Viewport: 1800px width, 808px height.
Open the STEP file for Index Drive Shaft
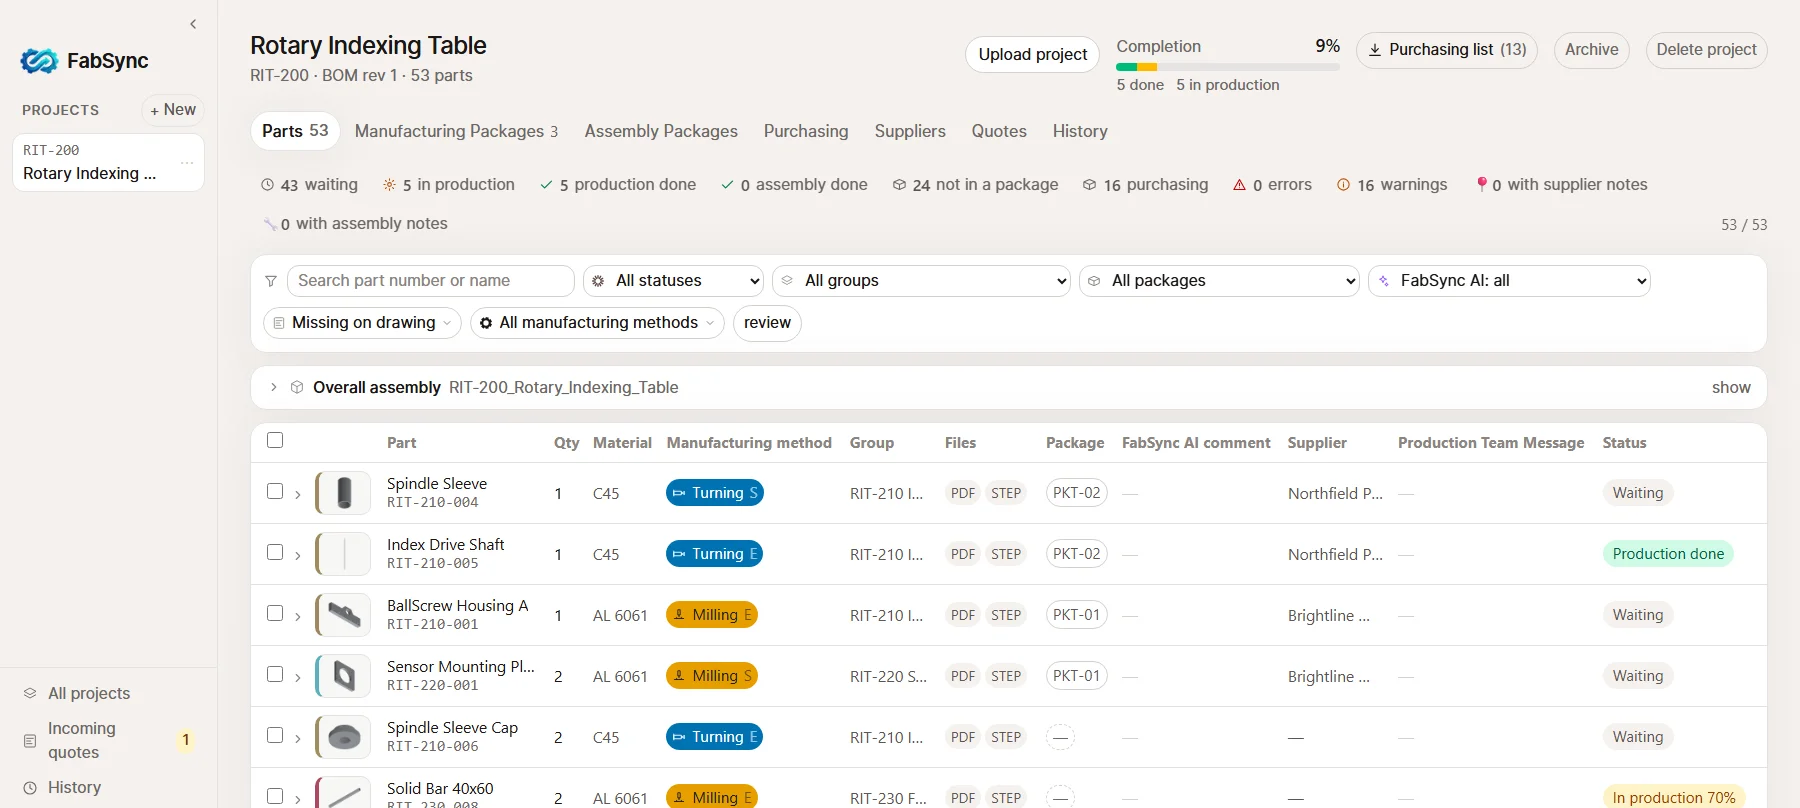click(1006, 554)
